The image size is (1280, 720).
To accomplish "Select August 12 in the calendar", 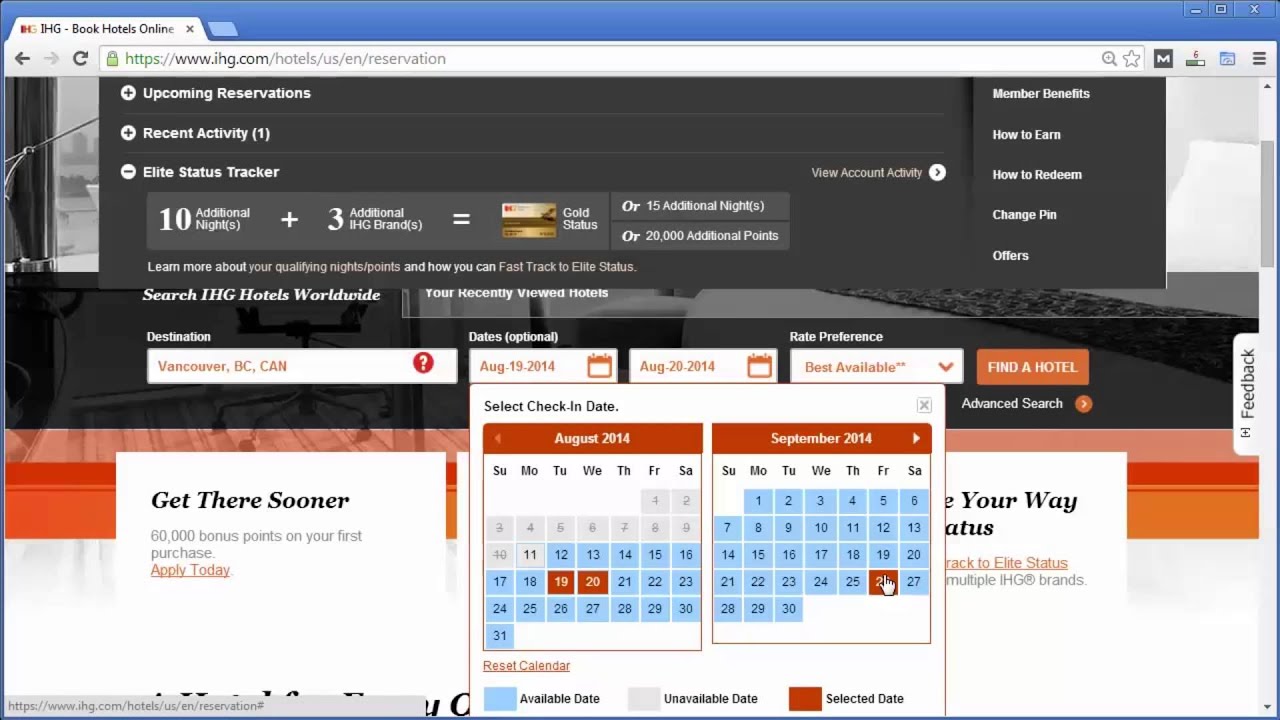I will click(x=561, y=555).
